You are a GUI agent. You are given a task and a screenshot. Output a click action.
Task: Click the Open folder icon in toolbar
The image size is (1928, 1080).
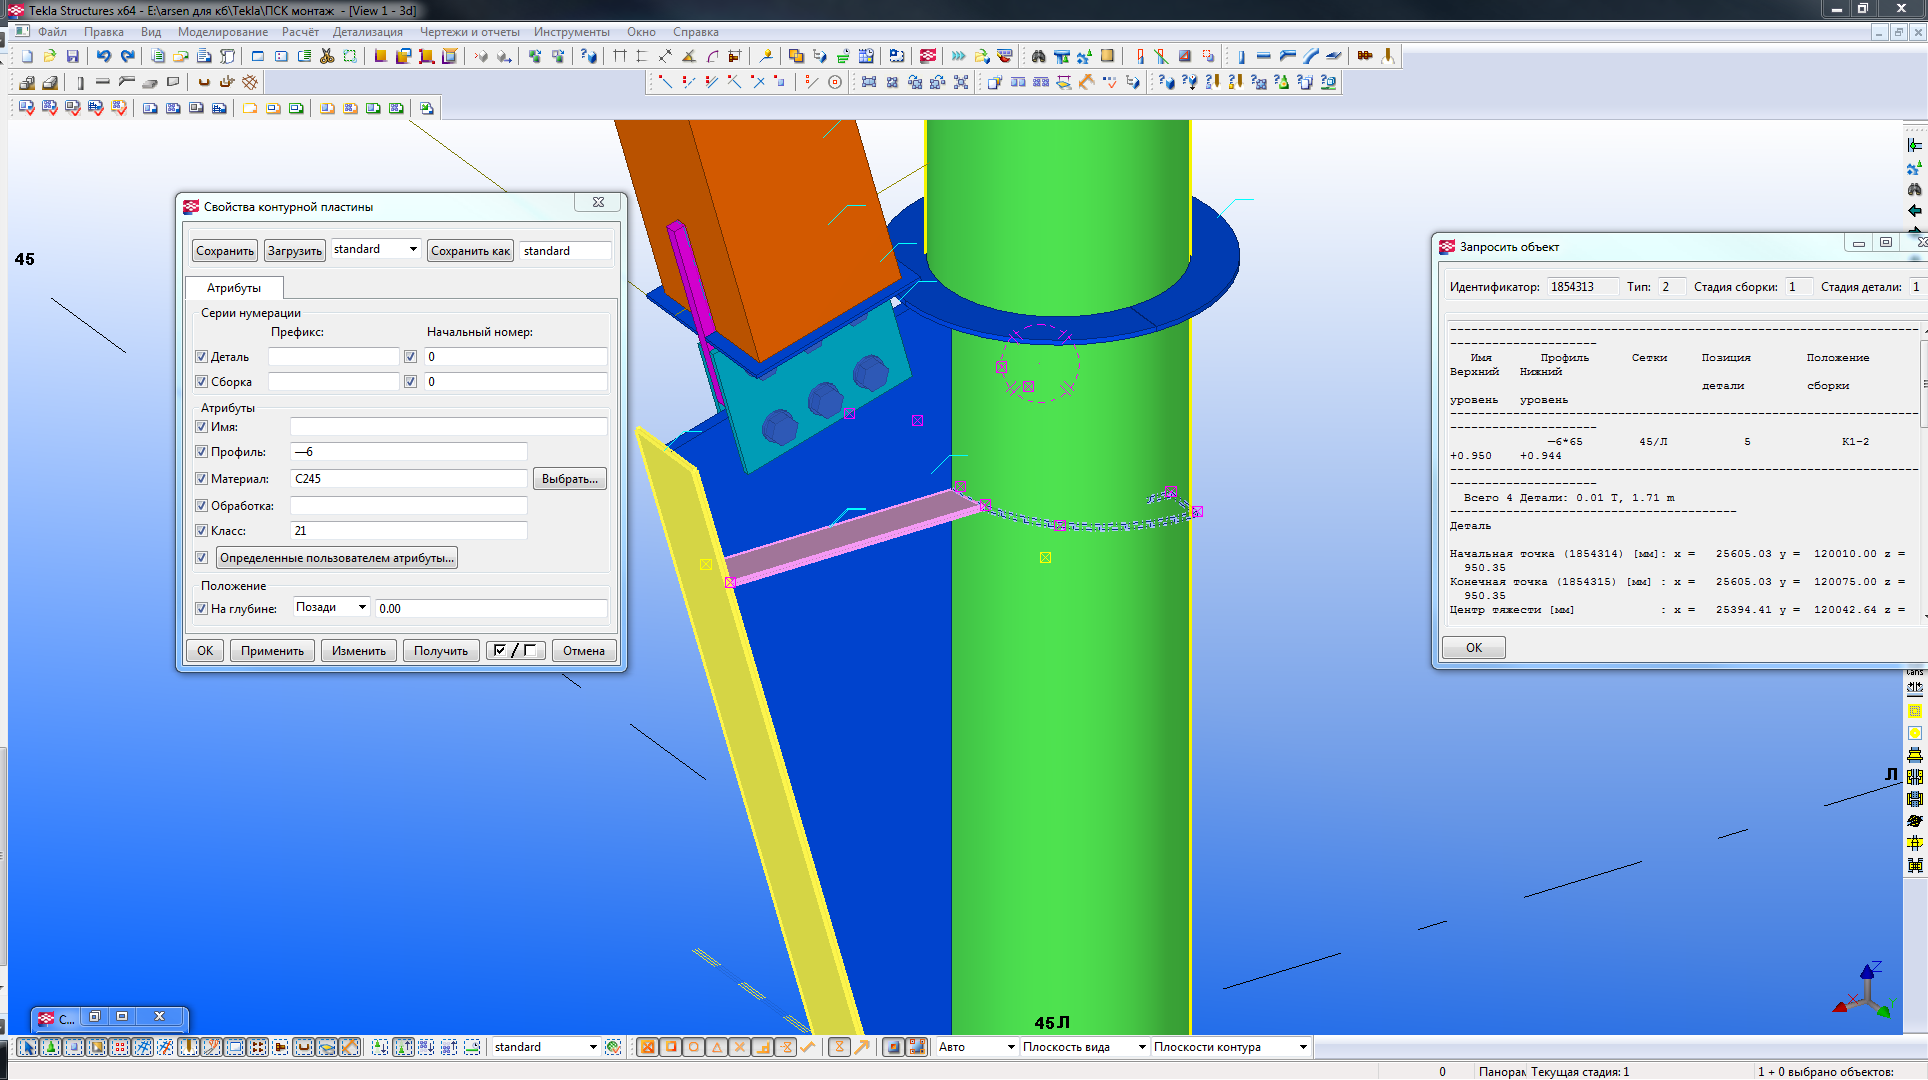tap(49, 56)
